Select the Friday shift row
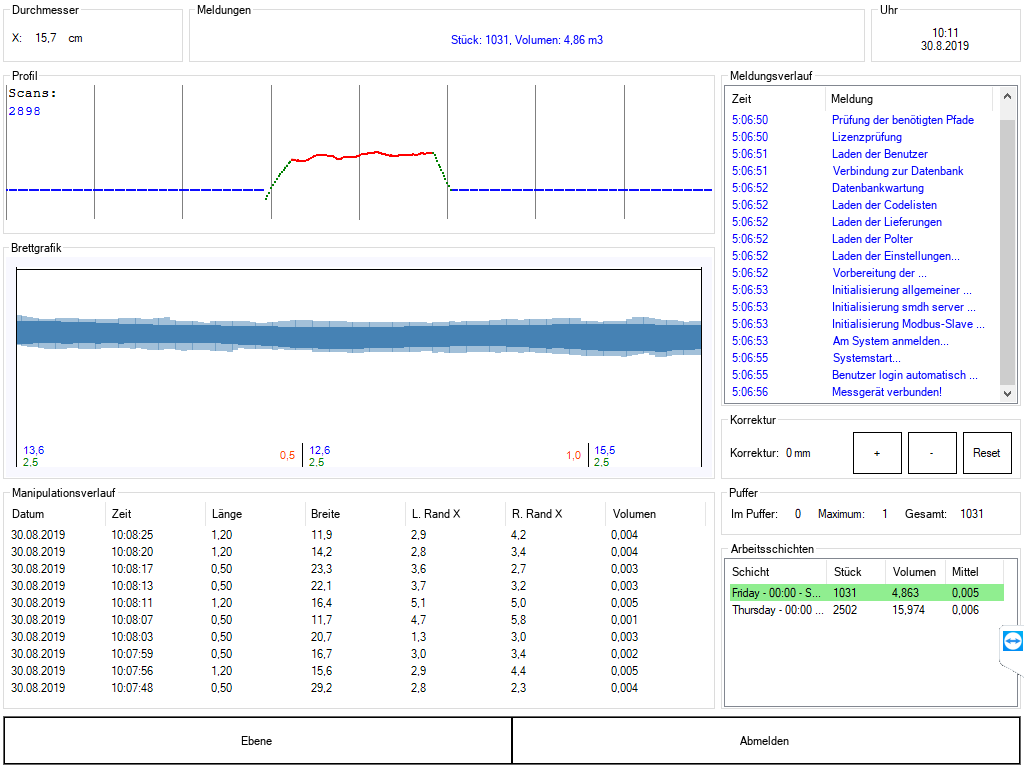Image resolution: width=1024 pixels, height=768 pixels. (x=867, y=593)
